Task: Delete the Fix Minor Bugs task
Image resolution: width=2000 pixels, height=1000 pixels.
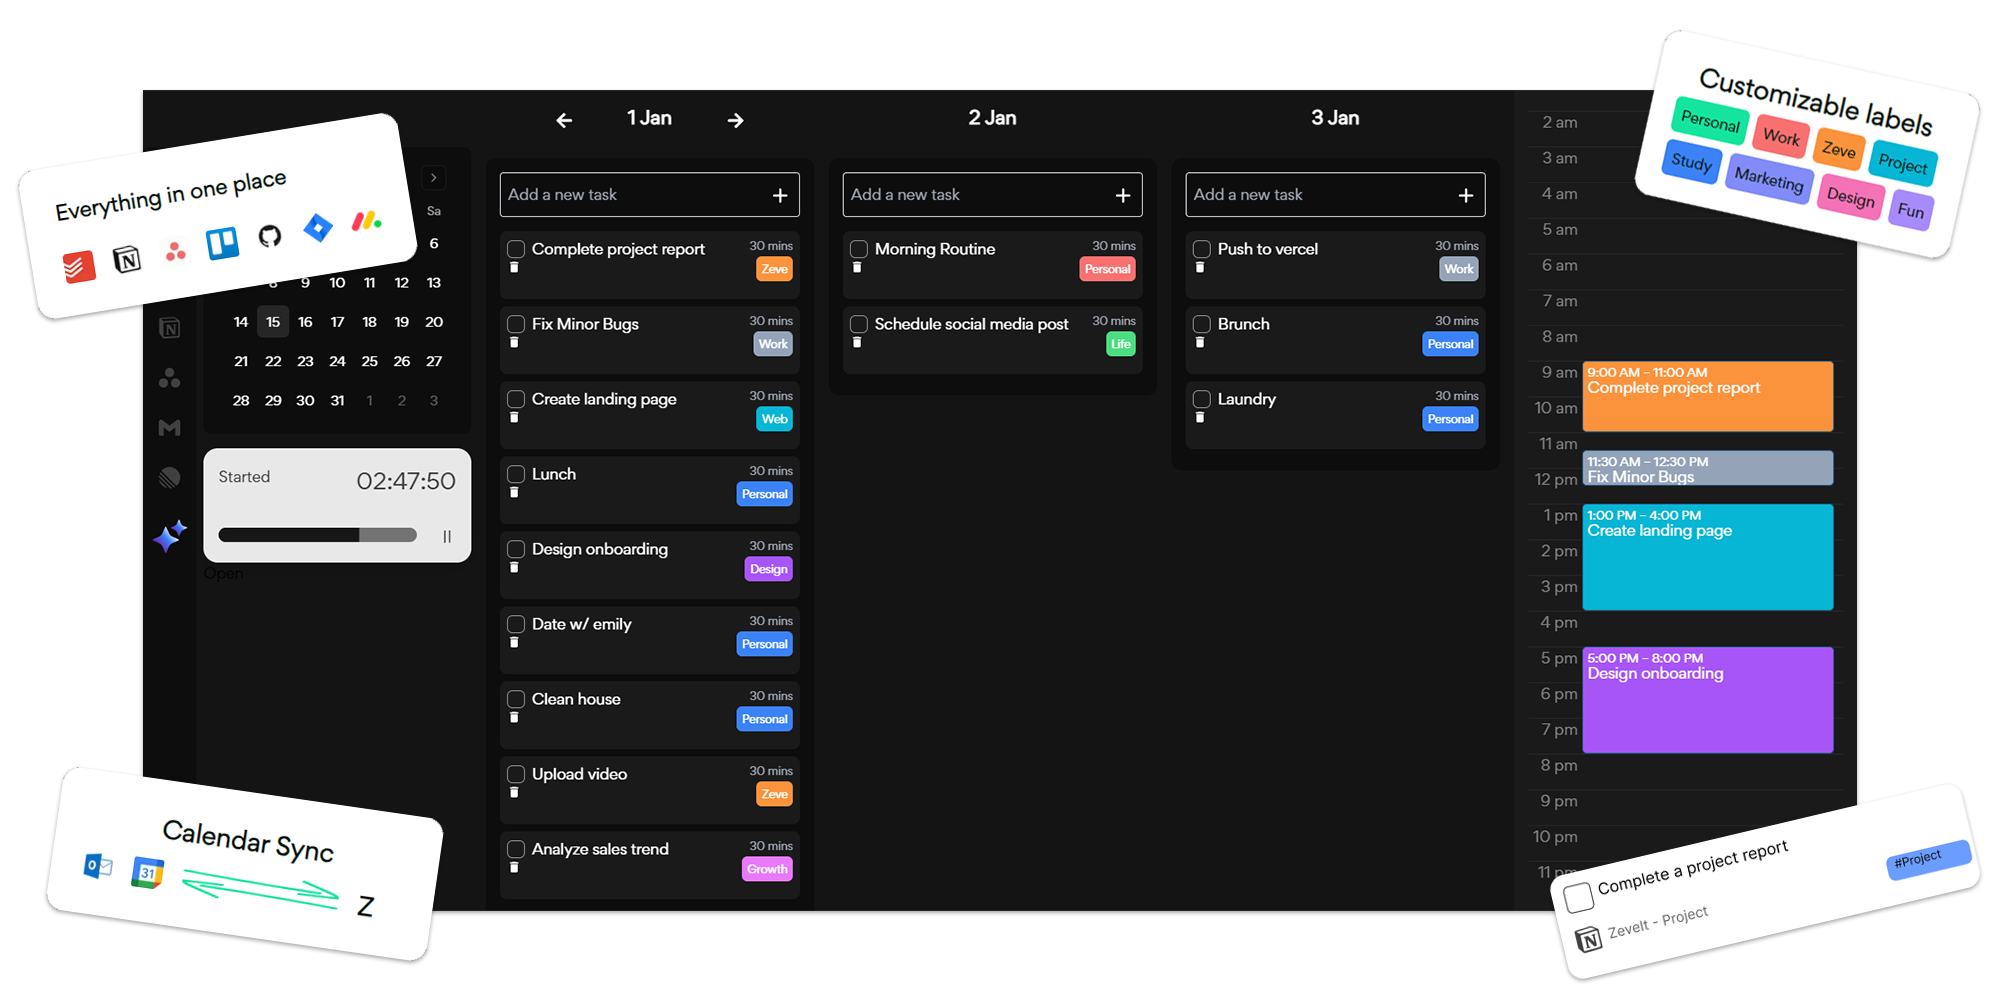Action: (514, 343)
